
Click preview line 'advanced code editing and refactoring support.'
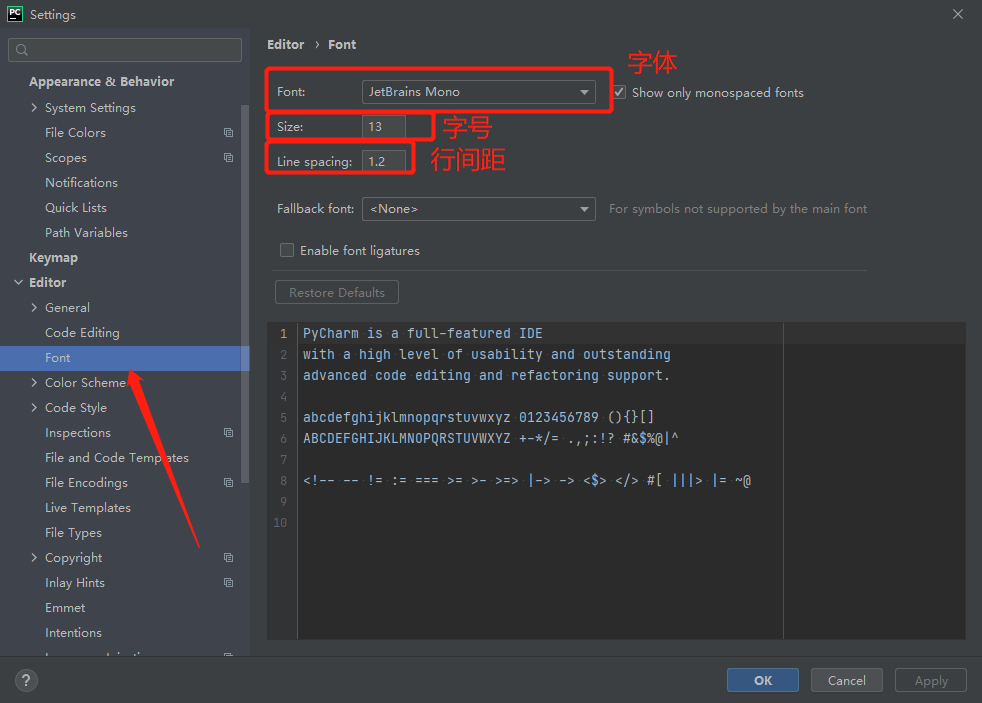pos(487,376)
